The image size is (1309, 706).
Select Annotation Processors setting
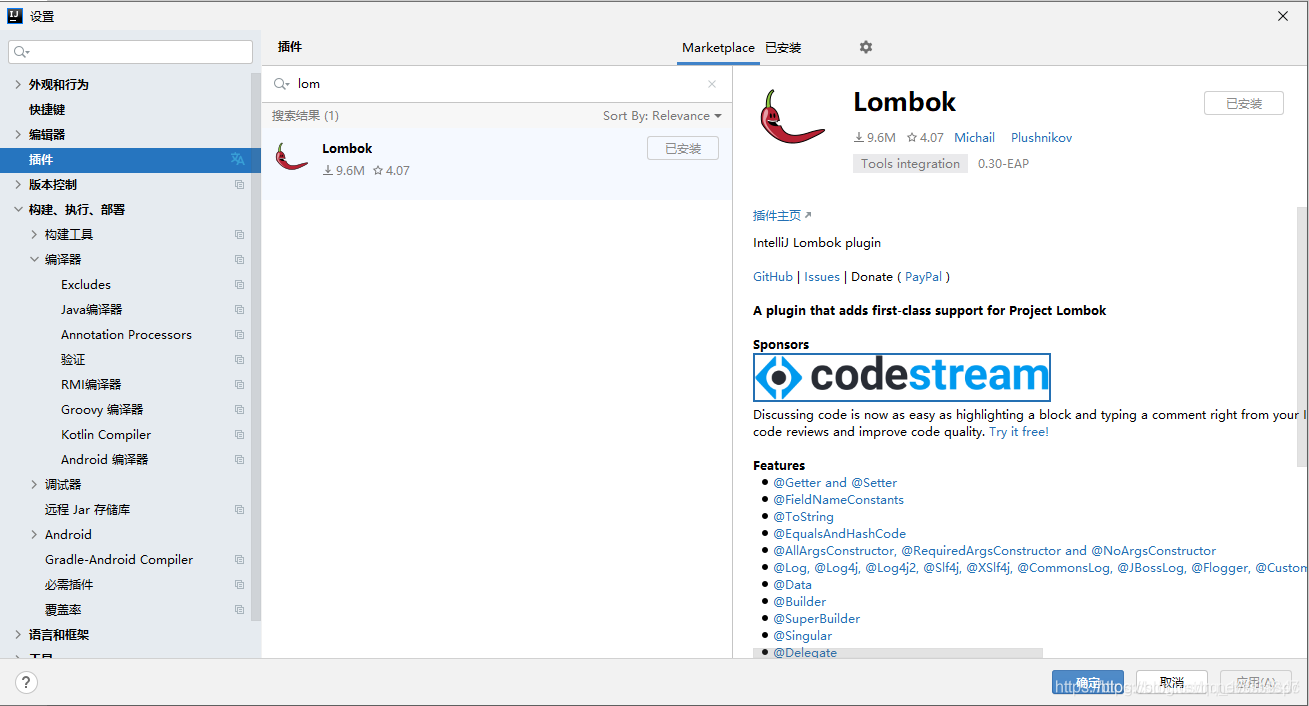[x=126, y=334]
